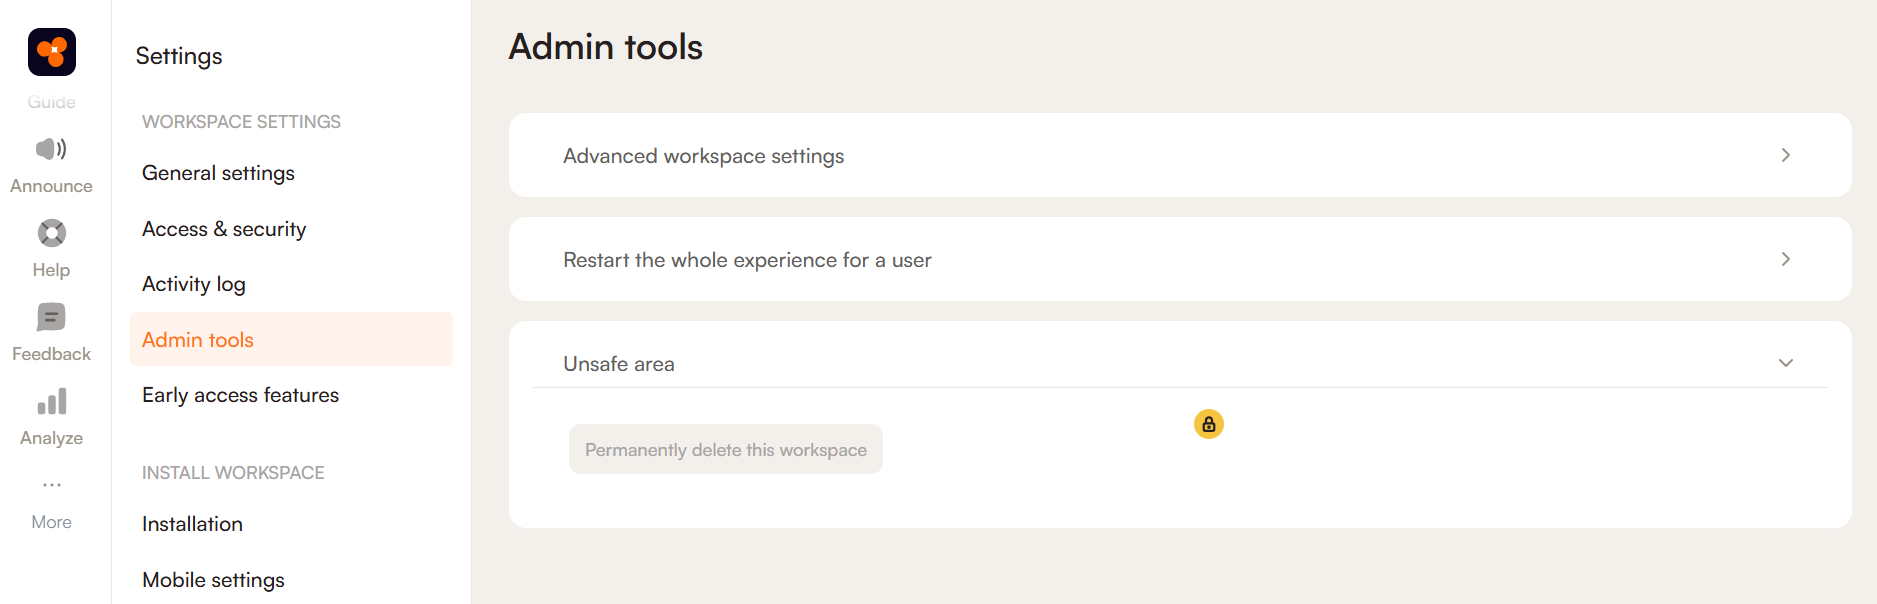Open General settings in sidebar
Screen dimensions: 1877x604
[218, 173]
